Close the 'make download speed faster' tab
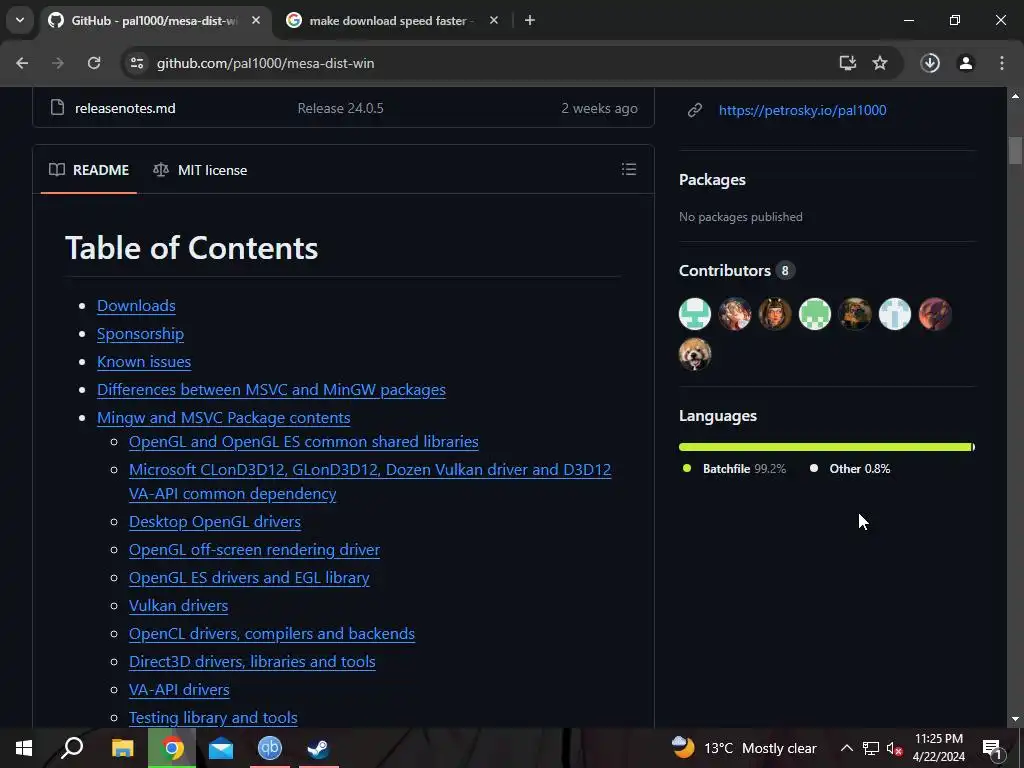Screen dimensions: 1024x768 pyautogui.click(x=494, y=20)
